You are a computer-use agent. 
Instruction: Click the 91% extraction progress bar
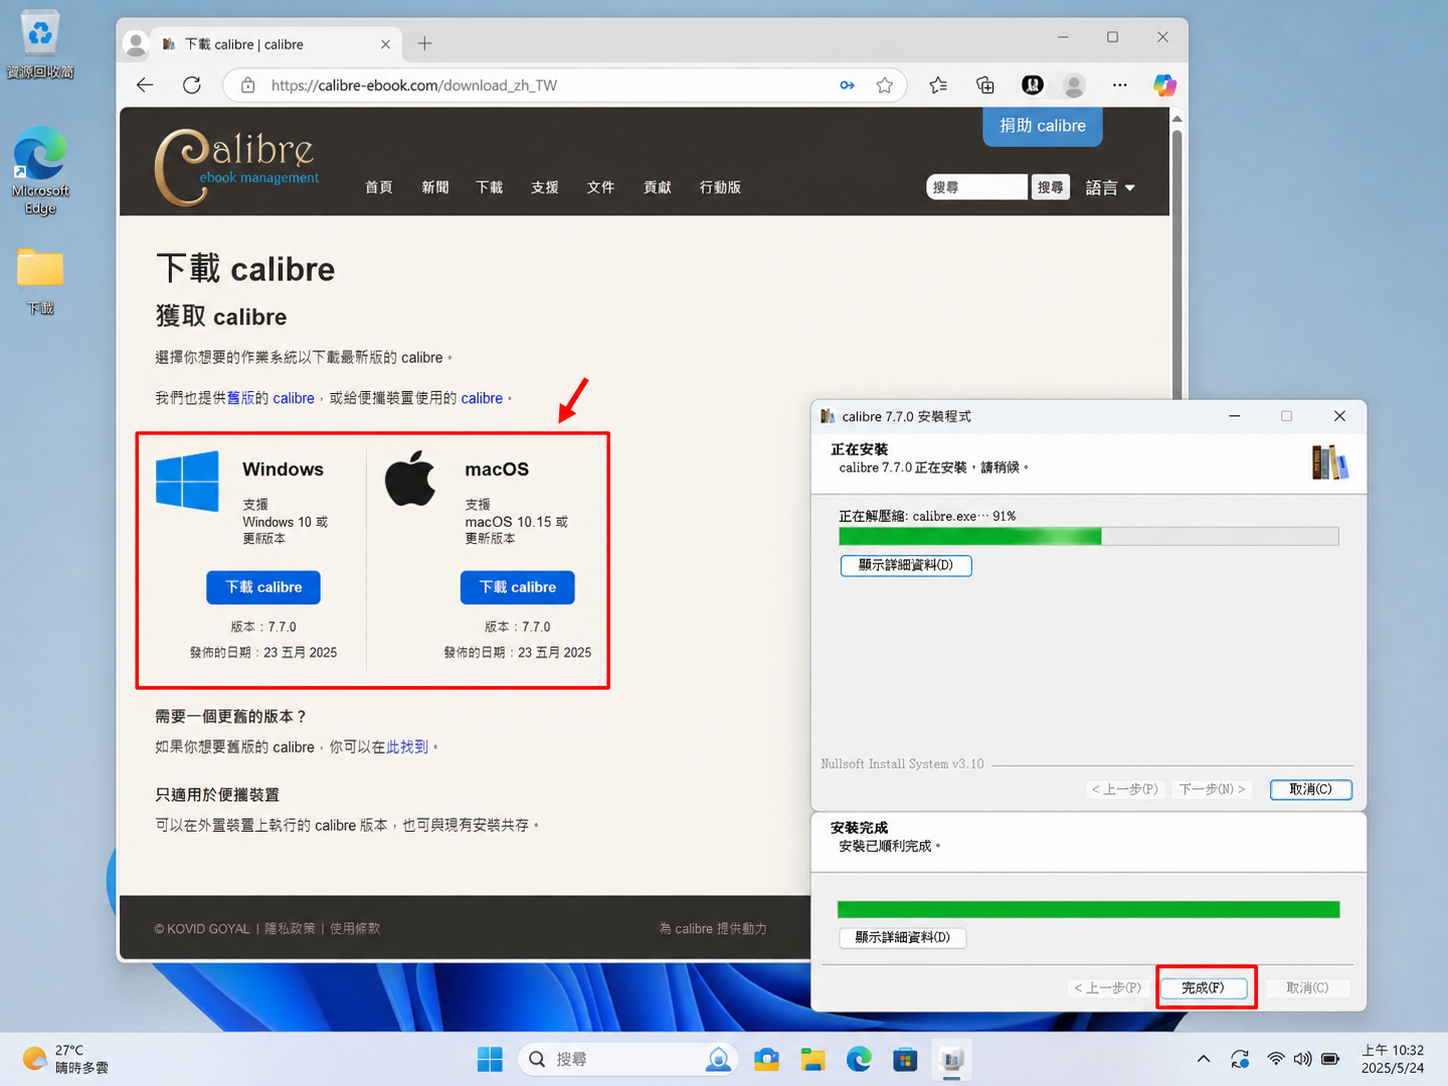(x=1088, y=537)
